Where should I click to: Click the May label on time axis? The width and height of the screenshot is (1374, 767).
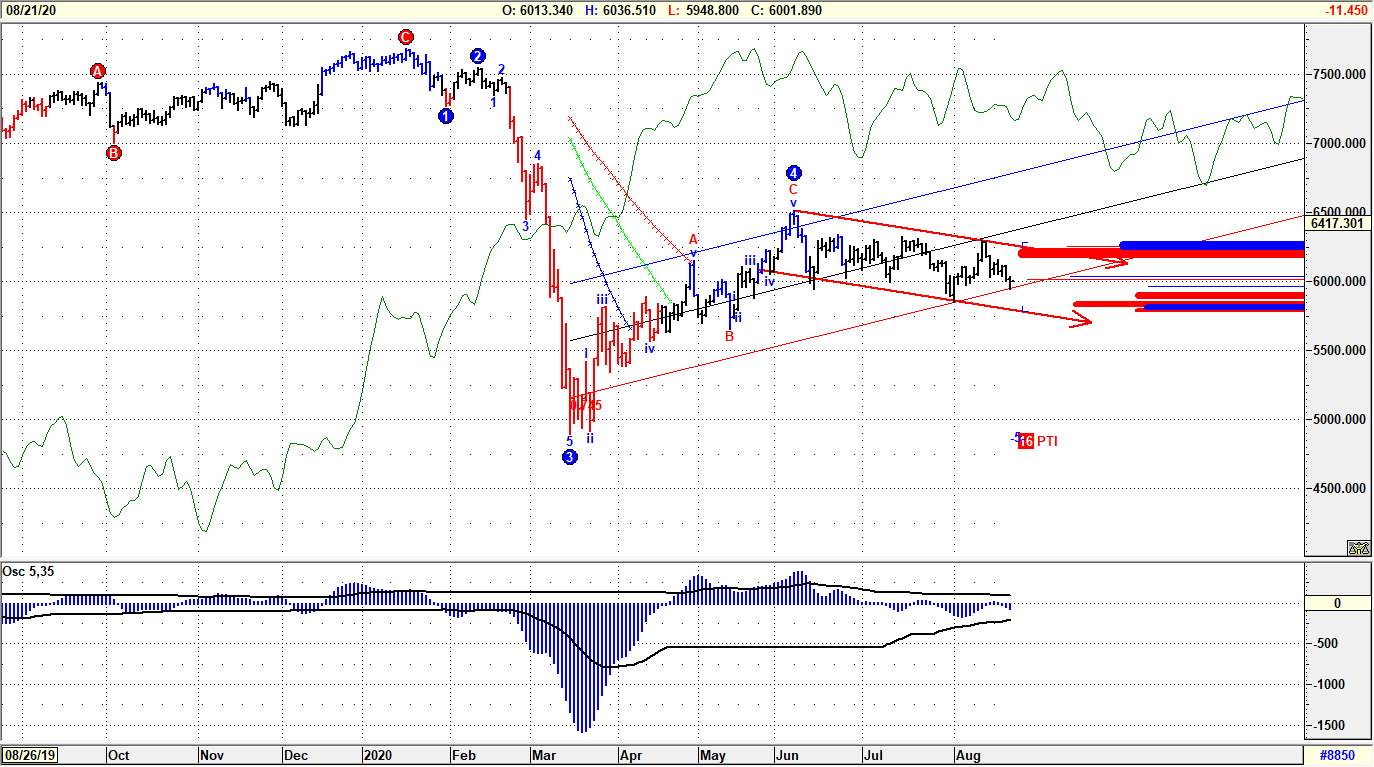pyautogui.click(x=712, y=756)
